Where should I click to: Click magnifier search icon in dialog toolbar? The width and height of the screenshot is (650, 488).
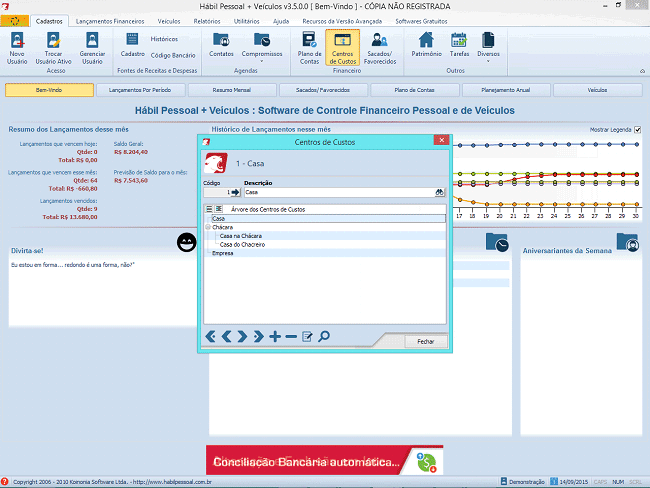tap(324, 336)
